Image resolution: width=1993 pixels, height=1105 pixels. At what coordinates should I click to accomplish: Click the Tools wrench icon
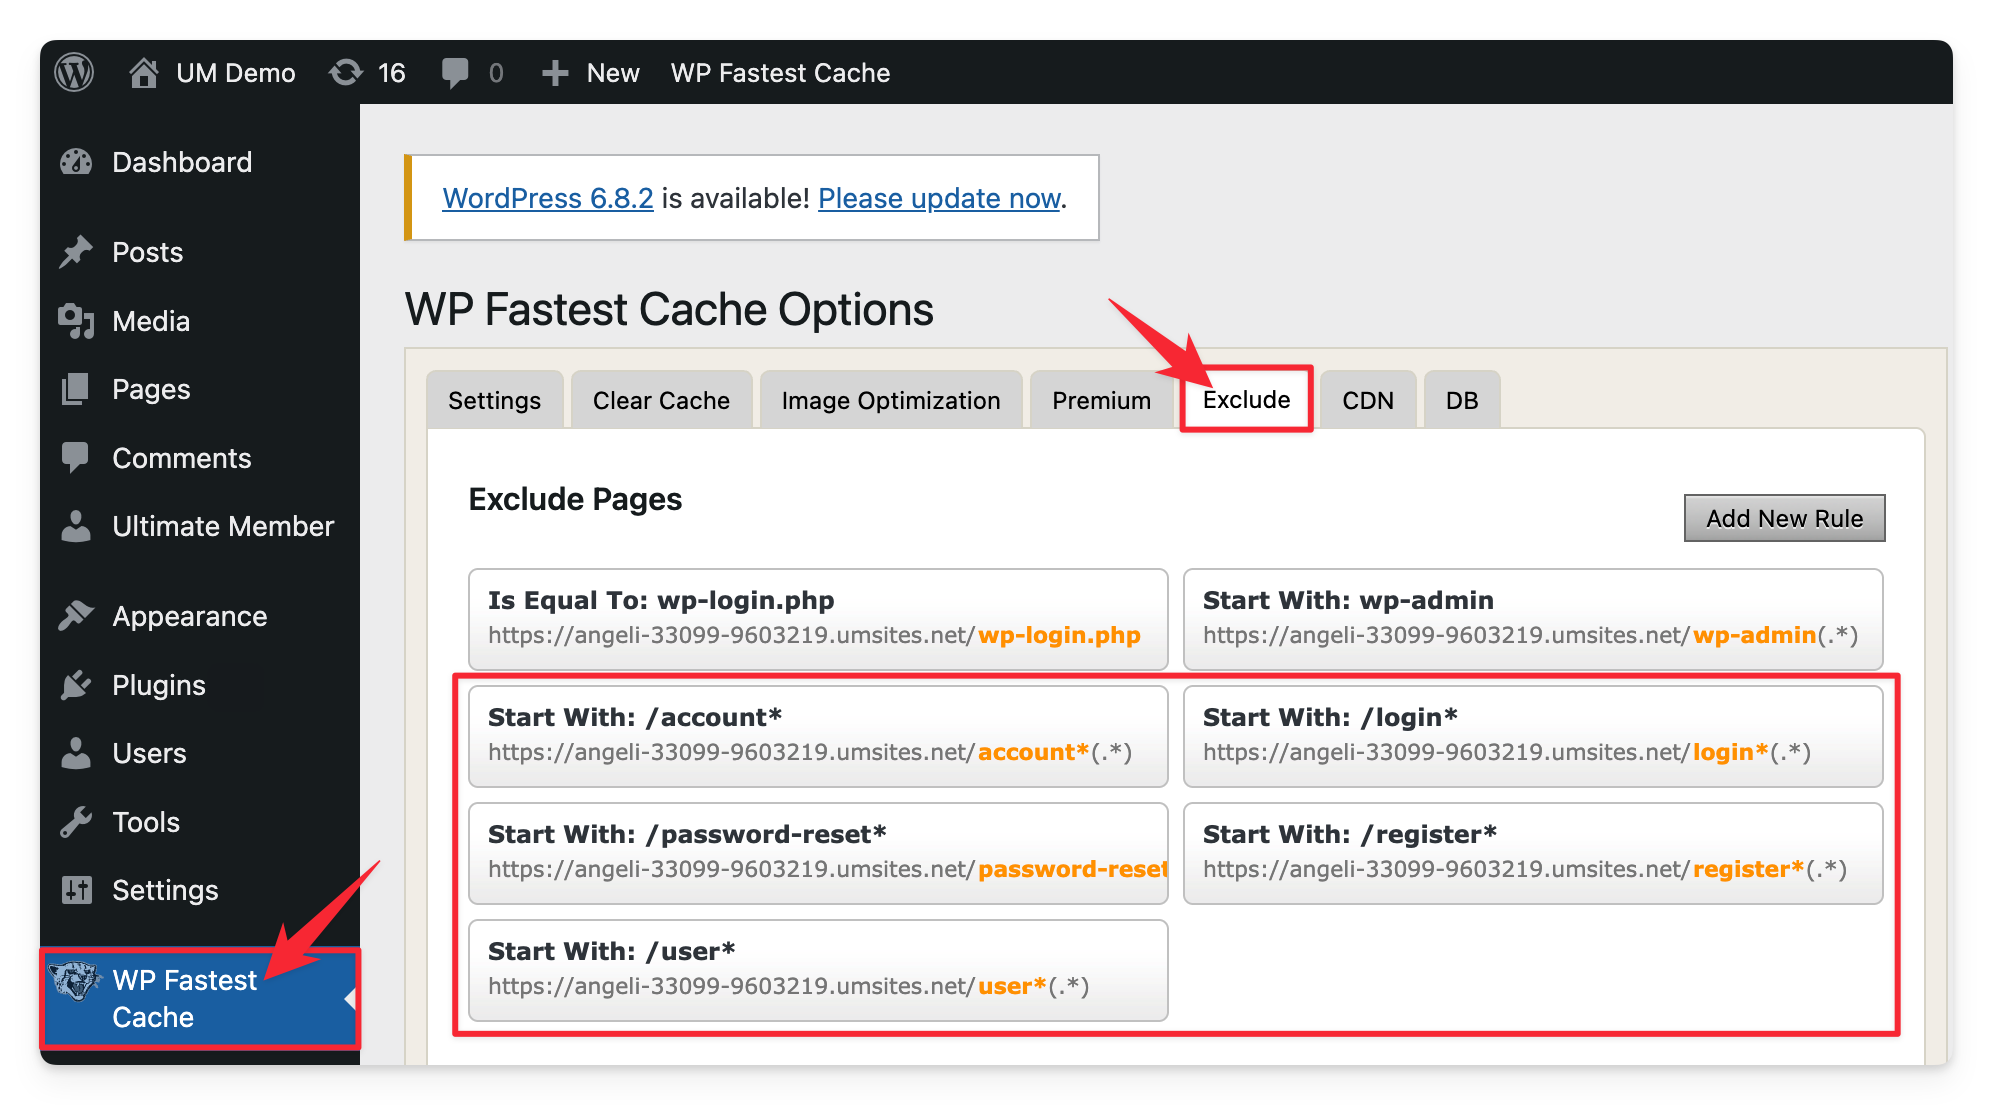point(76,822)
